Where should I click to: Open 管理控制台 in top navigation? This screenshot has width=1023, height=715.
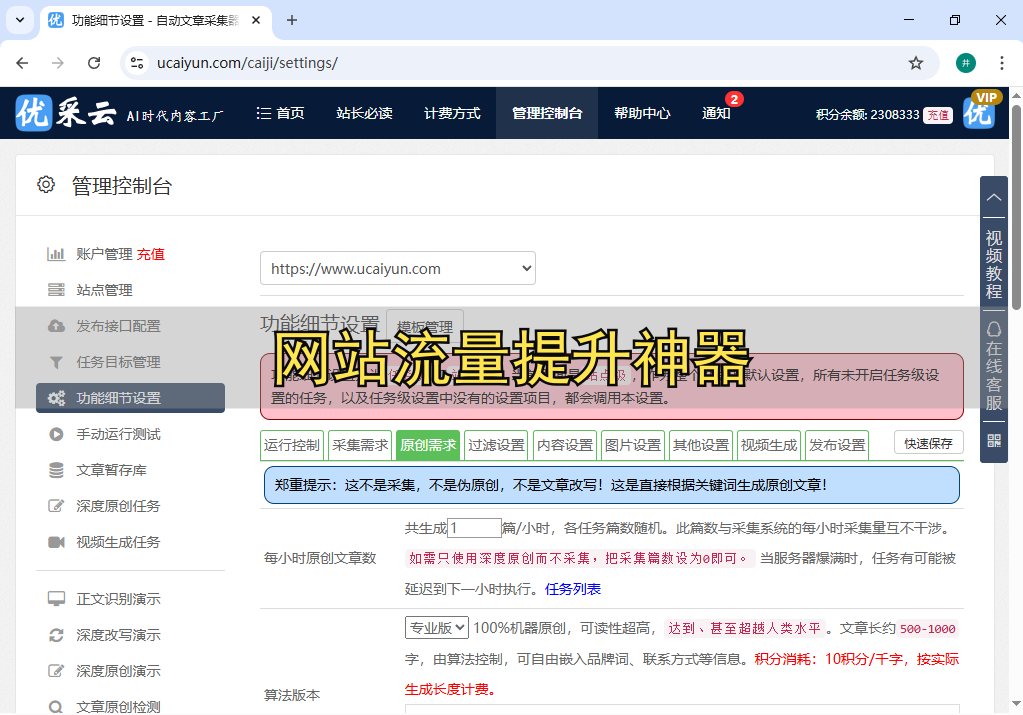coord(547,113)
